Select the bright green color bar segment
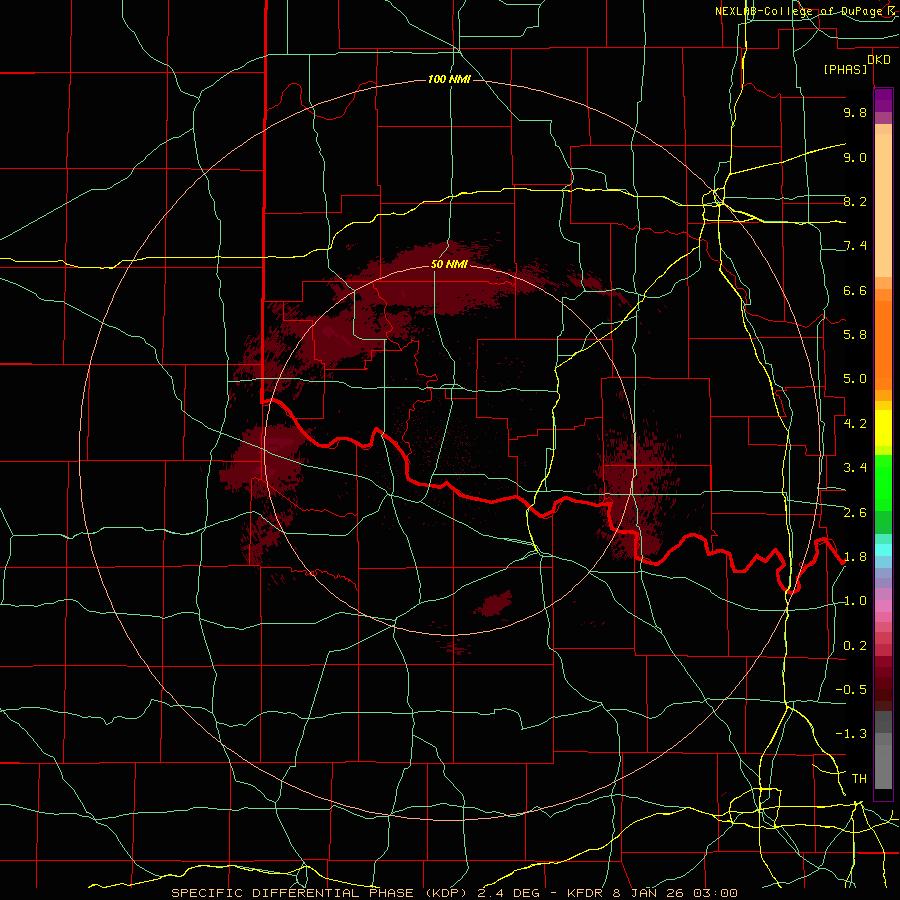Image resolution: width=900 pixels, height=900 pixels. coord(883,482)
